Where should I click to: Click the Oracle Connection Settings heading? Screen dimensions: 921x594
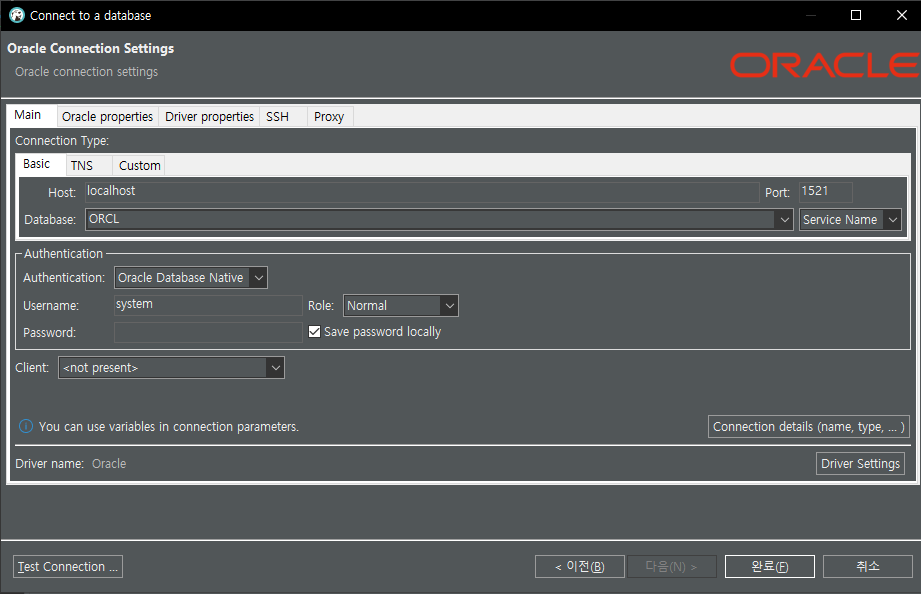(x=90, y=48)
